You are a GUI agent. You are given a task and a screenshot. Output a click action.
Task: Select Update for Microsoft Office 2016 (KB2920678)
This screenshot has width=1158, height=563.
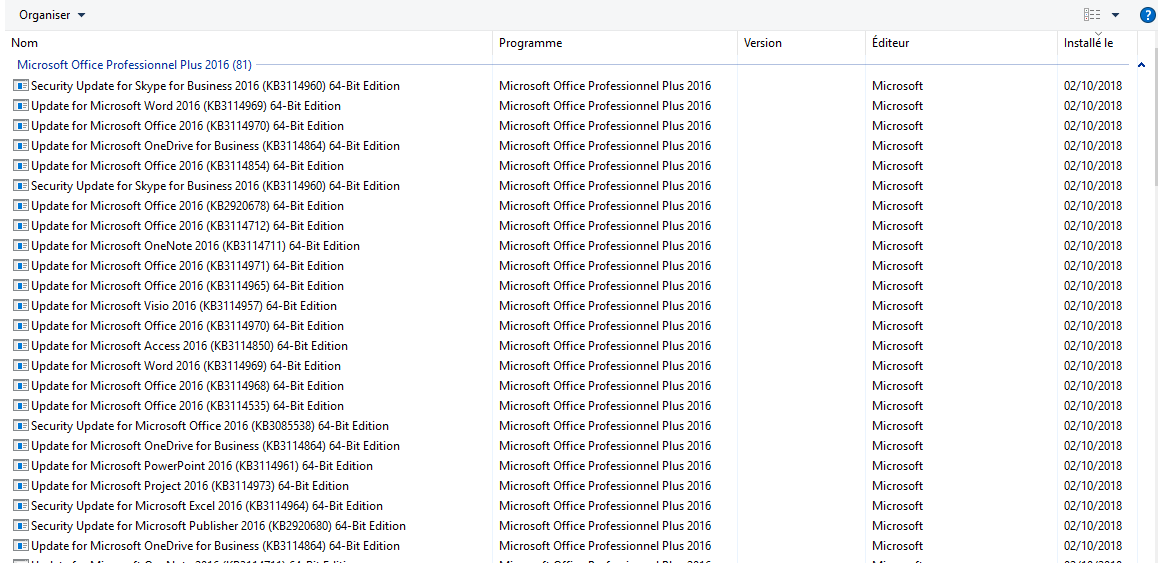point(188,205)
